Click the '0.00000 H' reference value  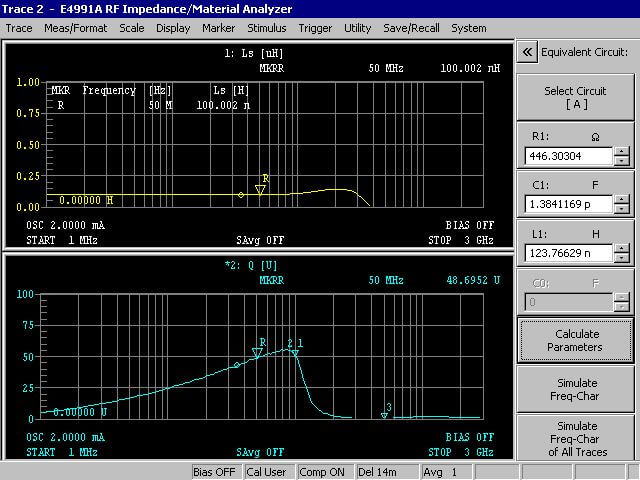coord(86,200)
